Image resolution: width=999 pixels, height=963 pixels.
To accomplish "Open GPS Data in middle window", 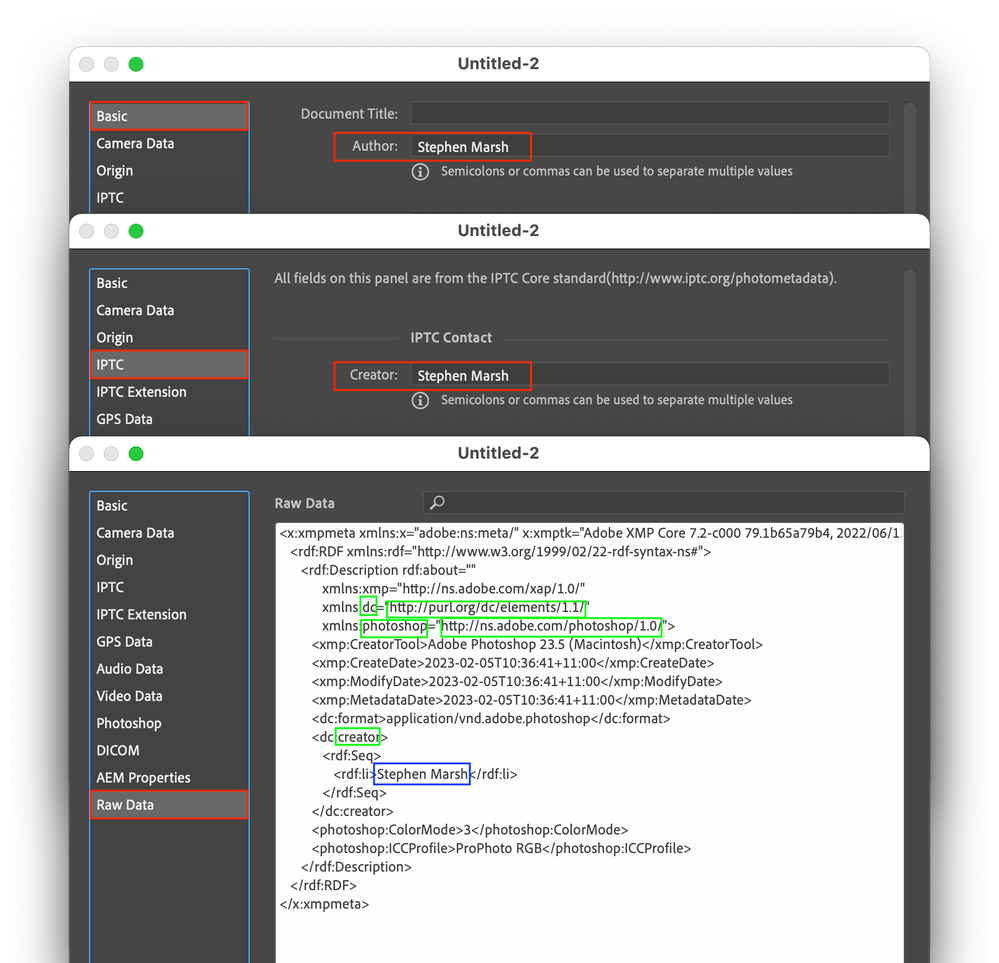I will click(169, 419).
